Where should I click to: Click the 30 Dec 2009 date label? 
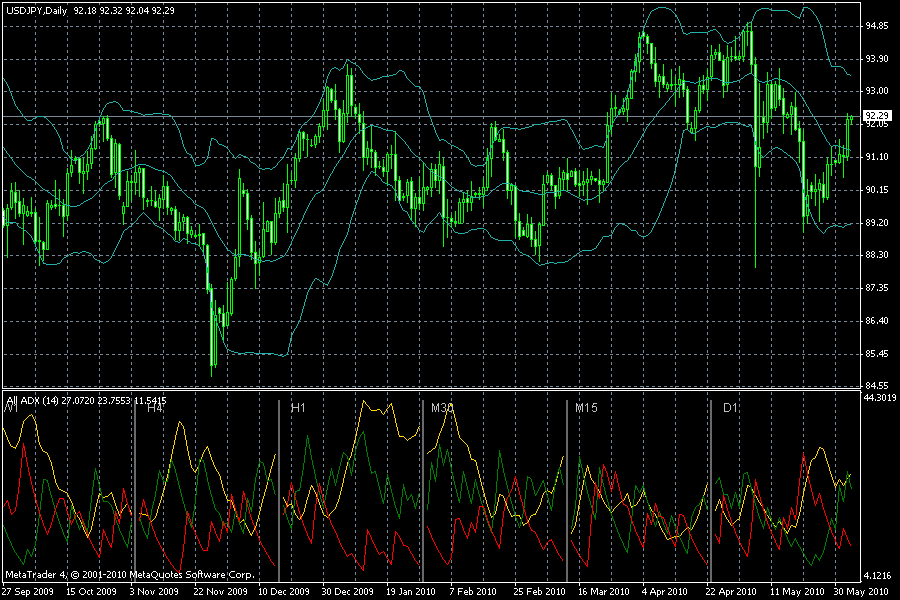[347, 591]
